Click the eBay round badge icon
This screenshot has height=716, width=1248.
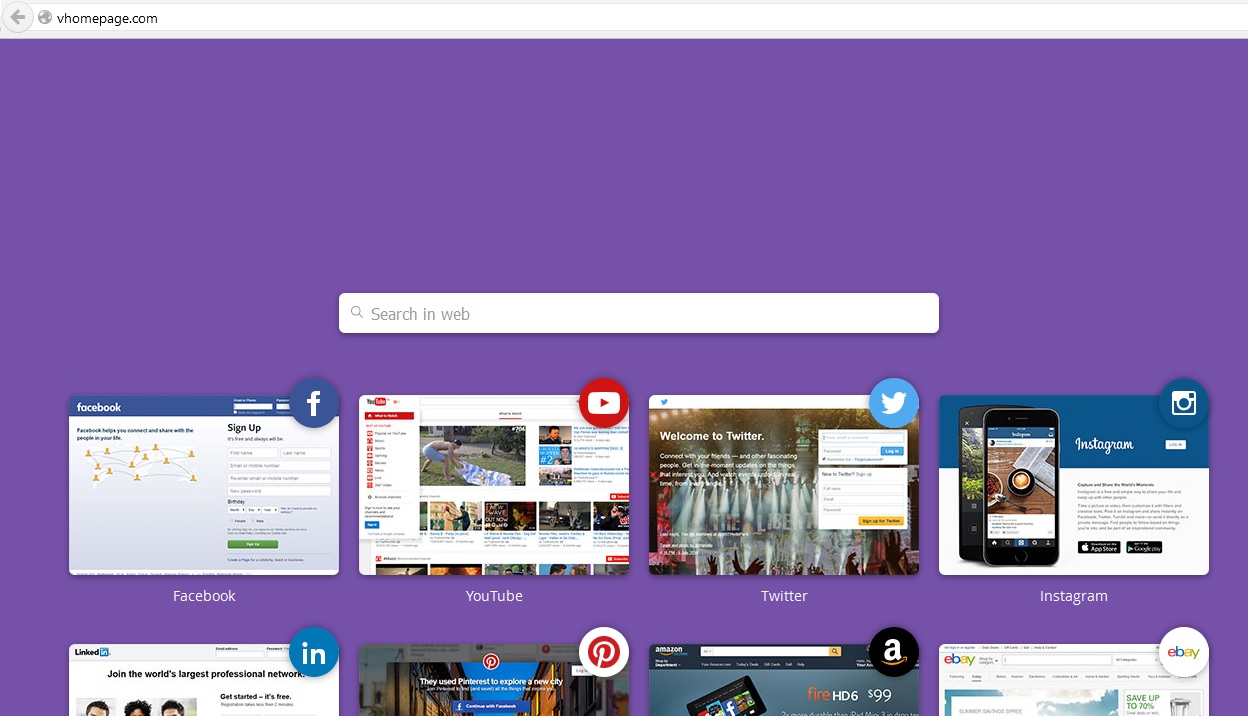pos(1184,653)
